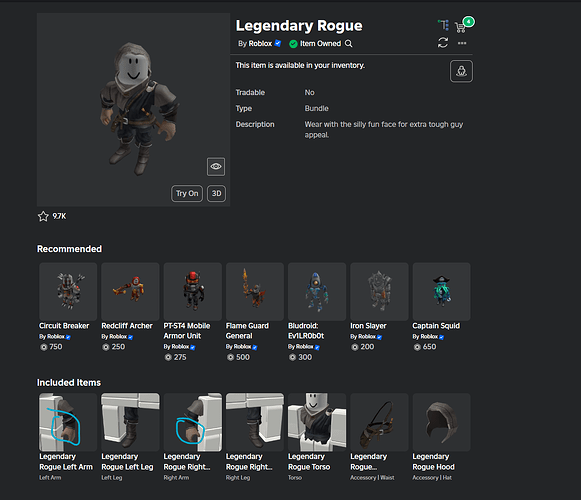Open the three-dots more options menu
The width and height of the screenshot is (581, 500).
462,43
